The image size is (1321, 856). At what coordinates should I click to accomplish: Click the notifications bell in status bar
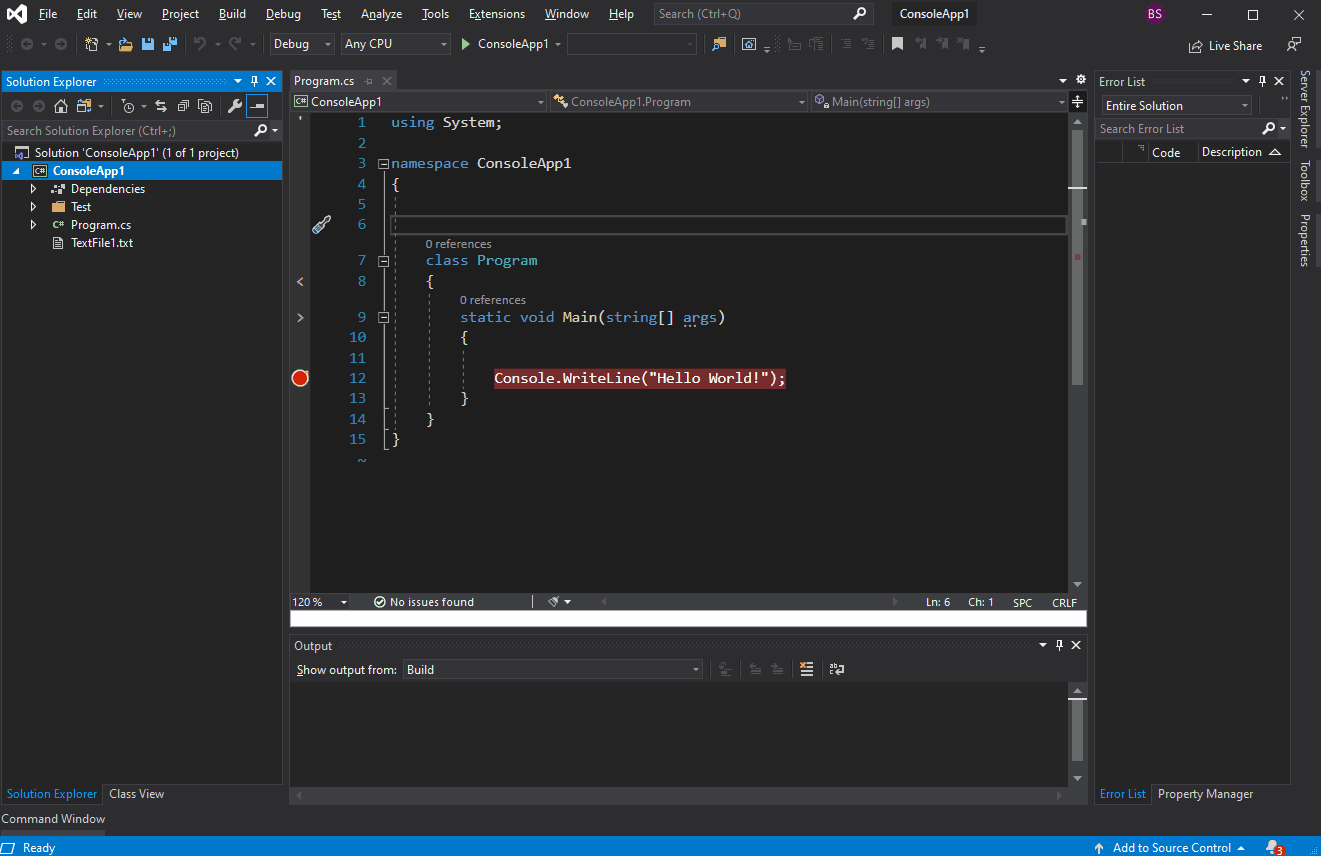pyautogui.click(x=1273, y=847)
